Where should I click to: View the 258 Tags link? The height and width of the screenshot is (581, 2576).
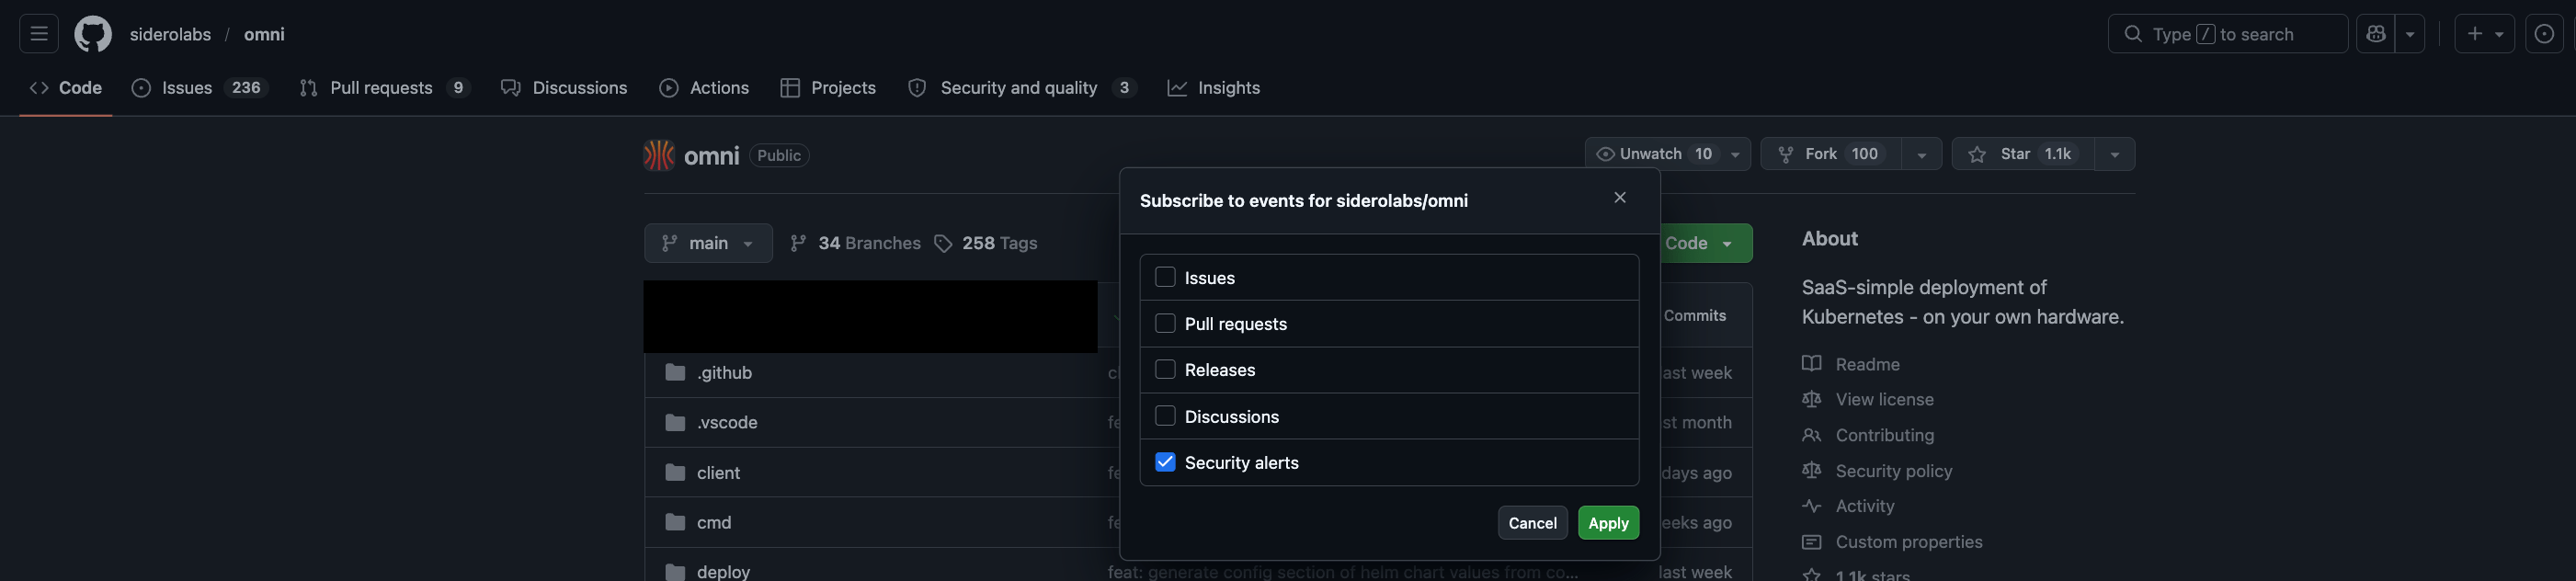986,243
